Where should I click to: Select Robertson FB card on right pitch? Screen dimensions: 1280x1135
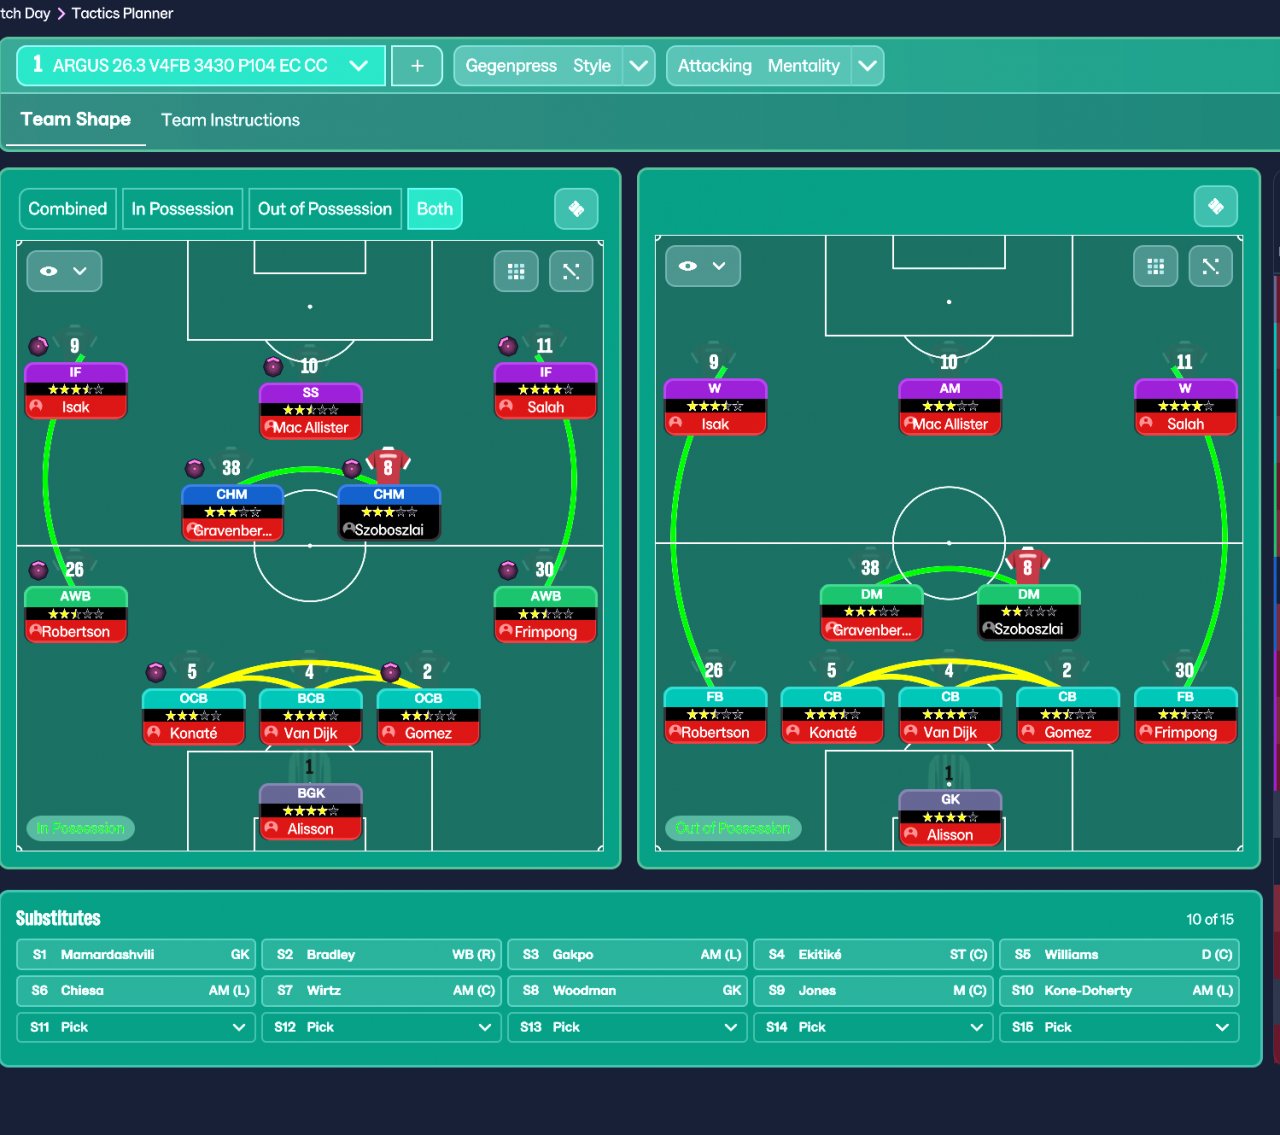pos(715,716)
